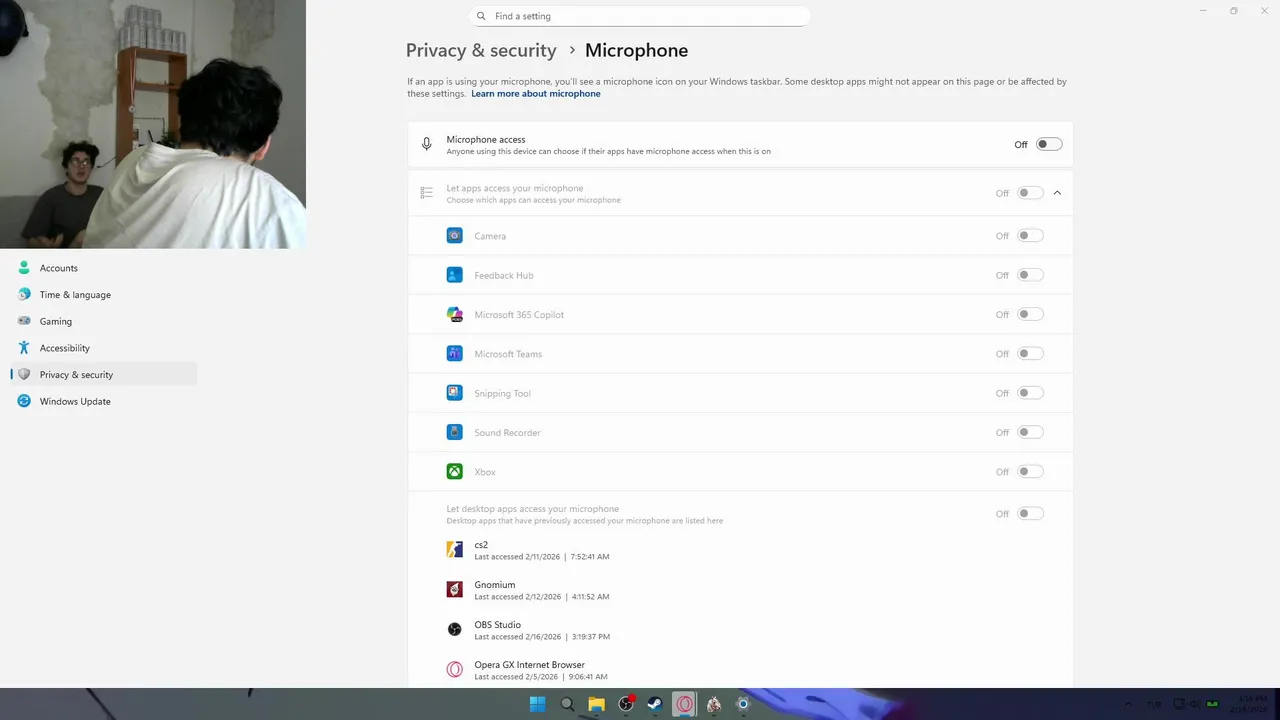Click the Microsoft Teams app icon

pos(455,354)
